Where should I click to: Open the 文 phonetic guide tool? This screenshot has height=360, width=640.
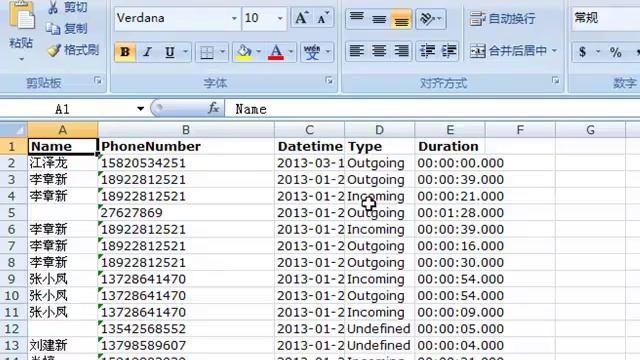point(312,52)
